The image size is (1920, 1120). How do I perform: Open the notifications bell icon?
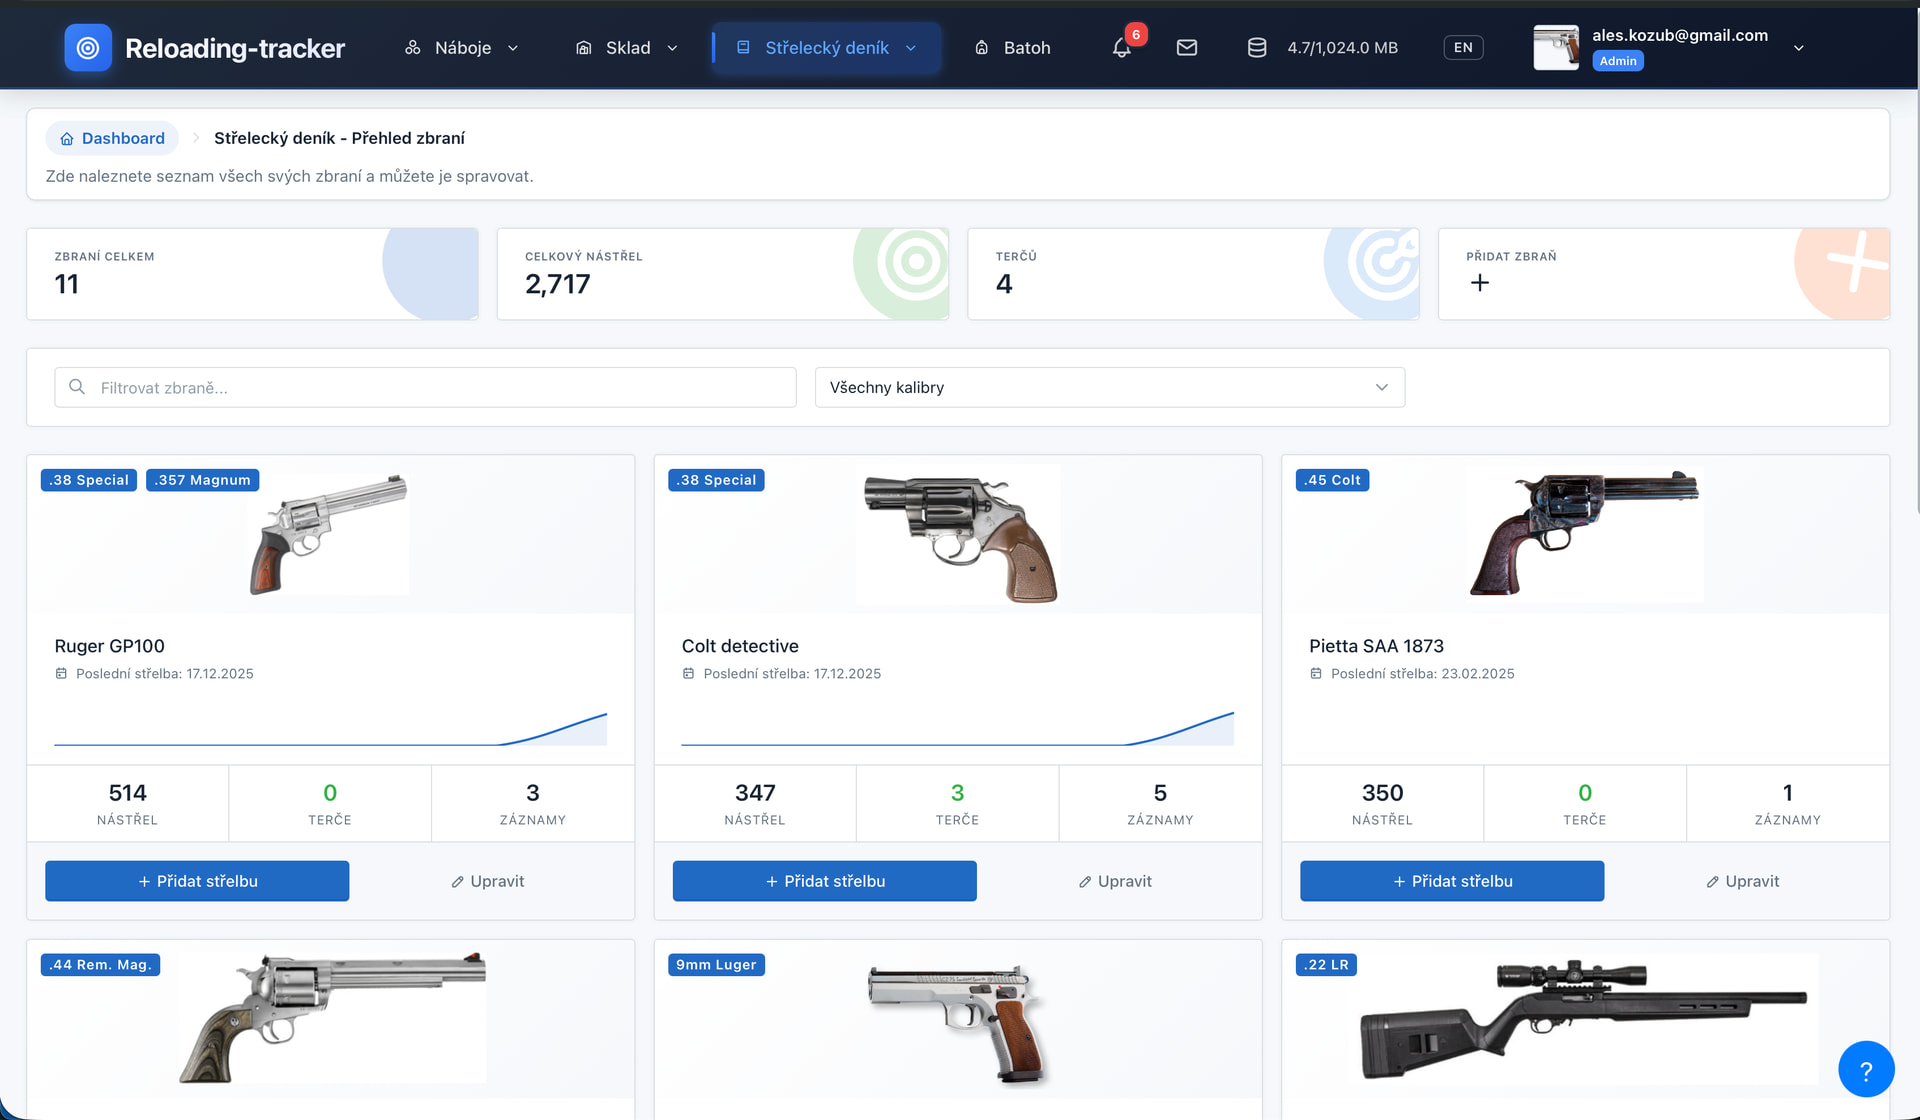pos(1122,48)
